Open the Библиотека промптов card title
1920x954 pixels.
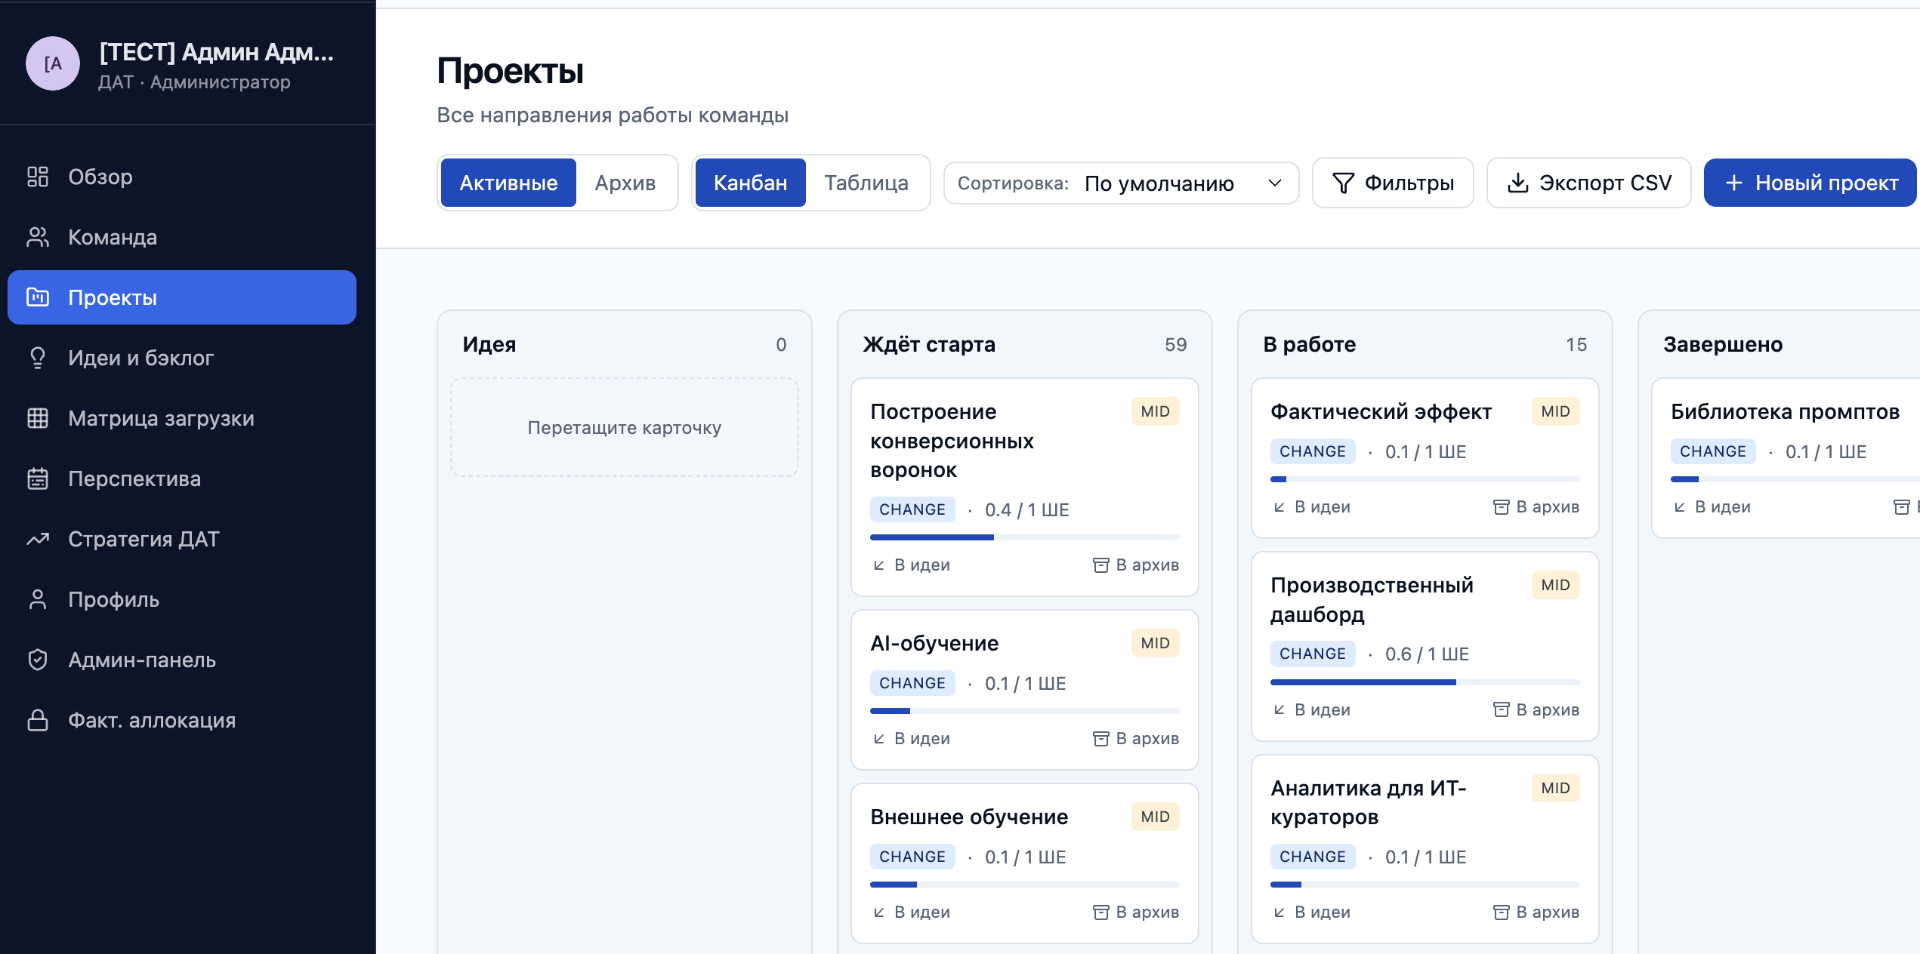[1785, 412]
